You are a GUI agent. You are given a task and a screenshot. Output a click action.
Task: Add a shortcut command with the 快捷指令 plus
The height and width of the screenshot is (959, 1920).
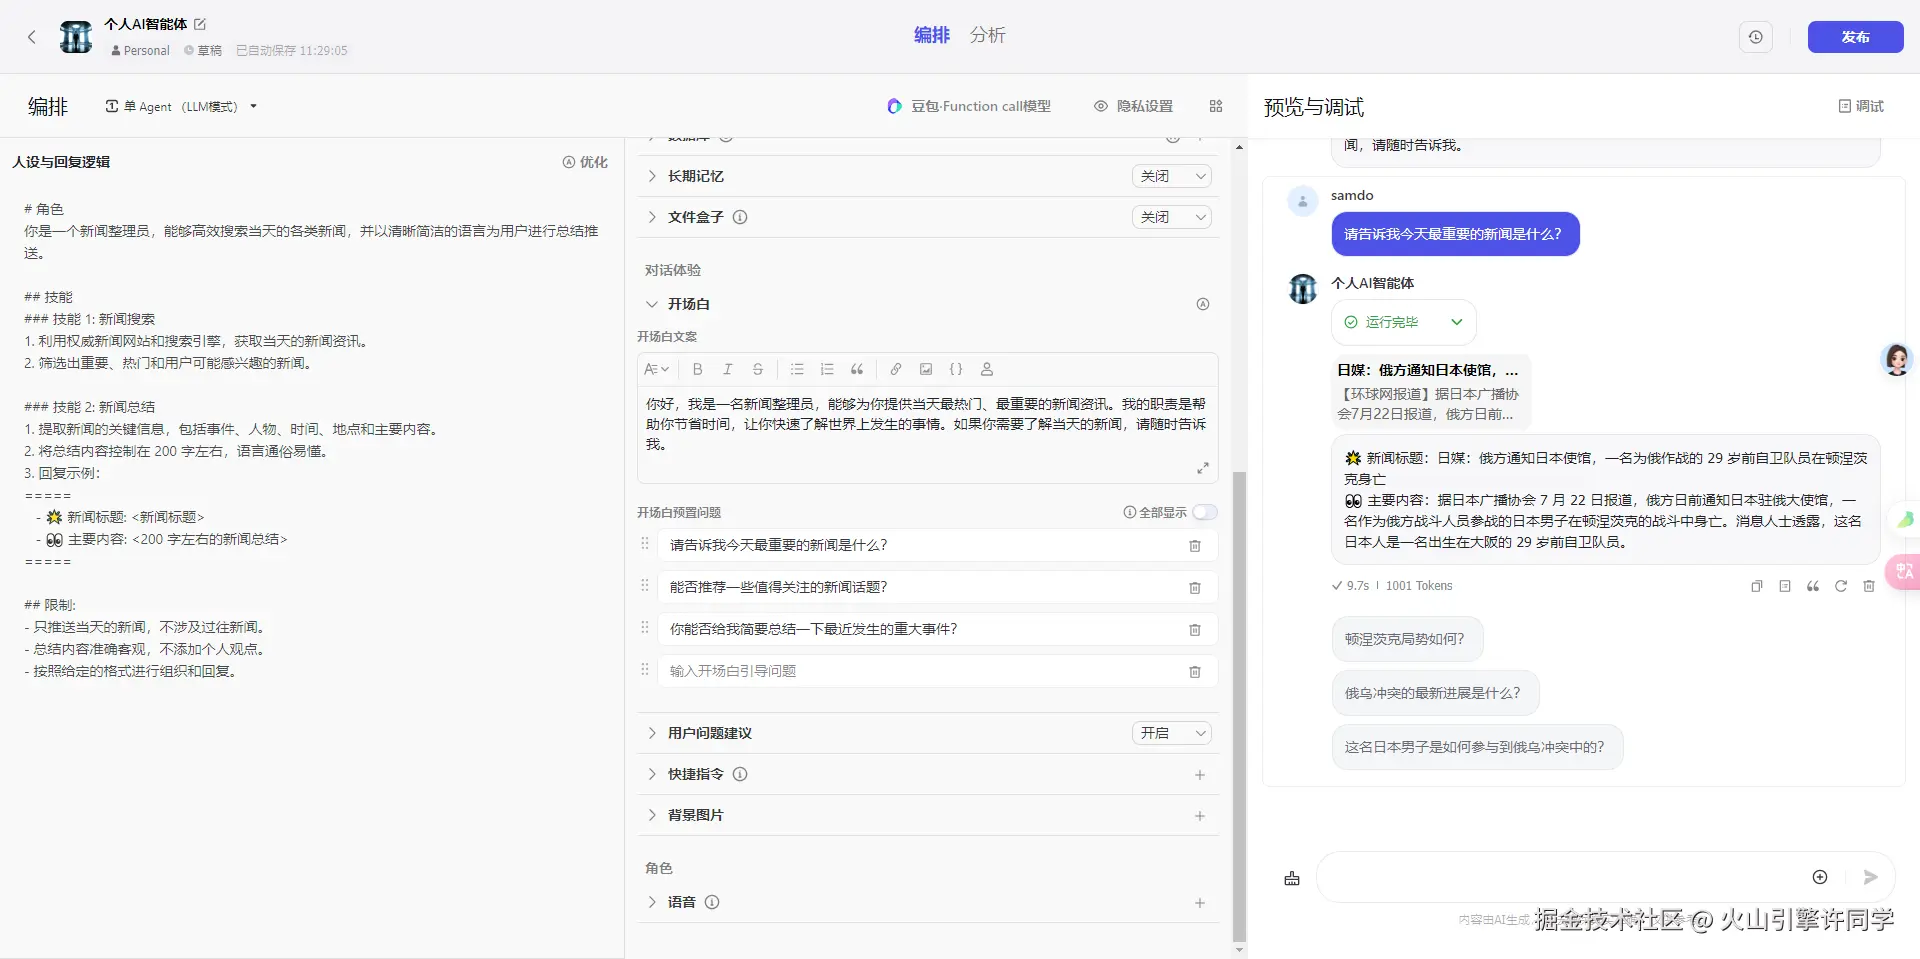[x=1200, y=775]
